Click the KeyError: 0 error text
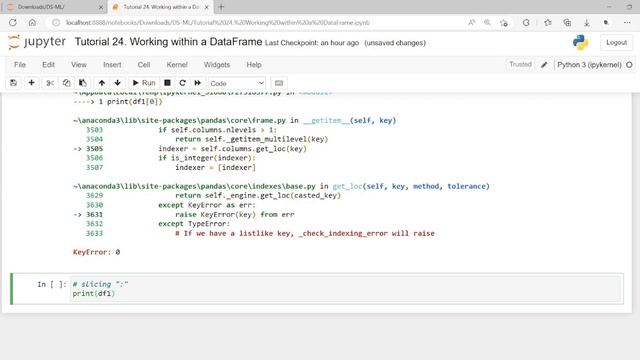This screenshot has width=640, height=360. [96, 252]
